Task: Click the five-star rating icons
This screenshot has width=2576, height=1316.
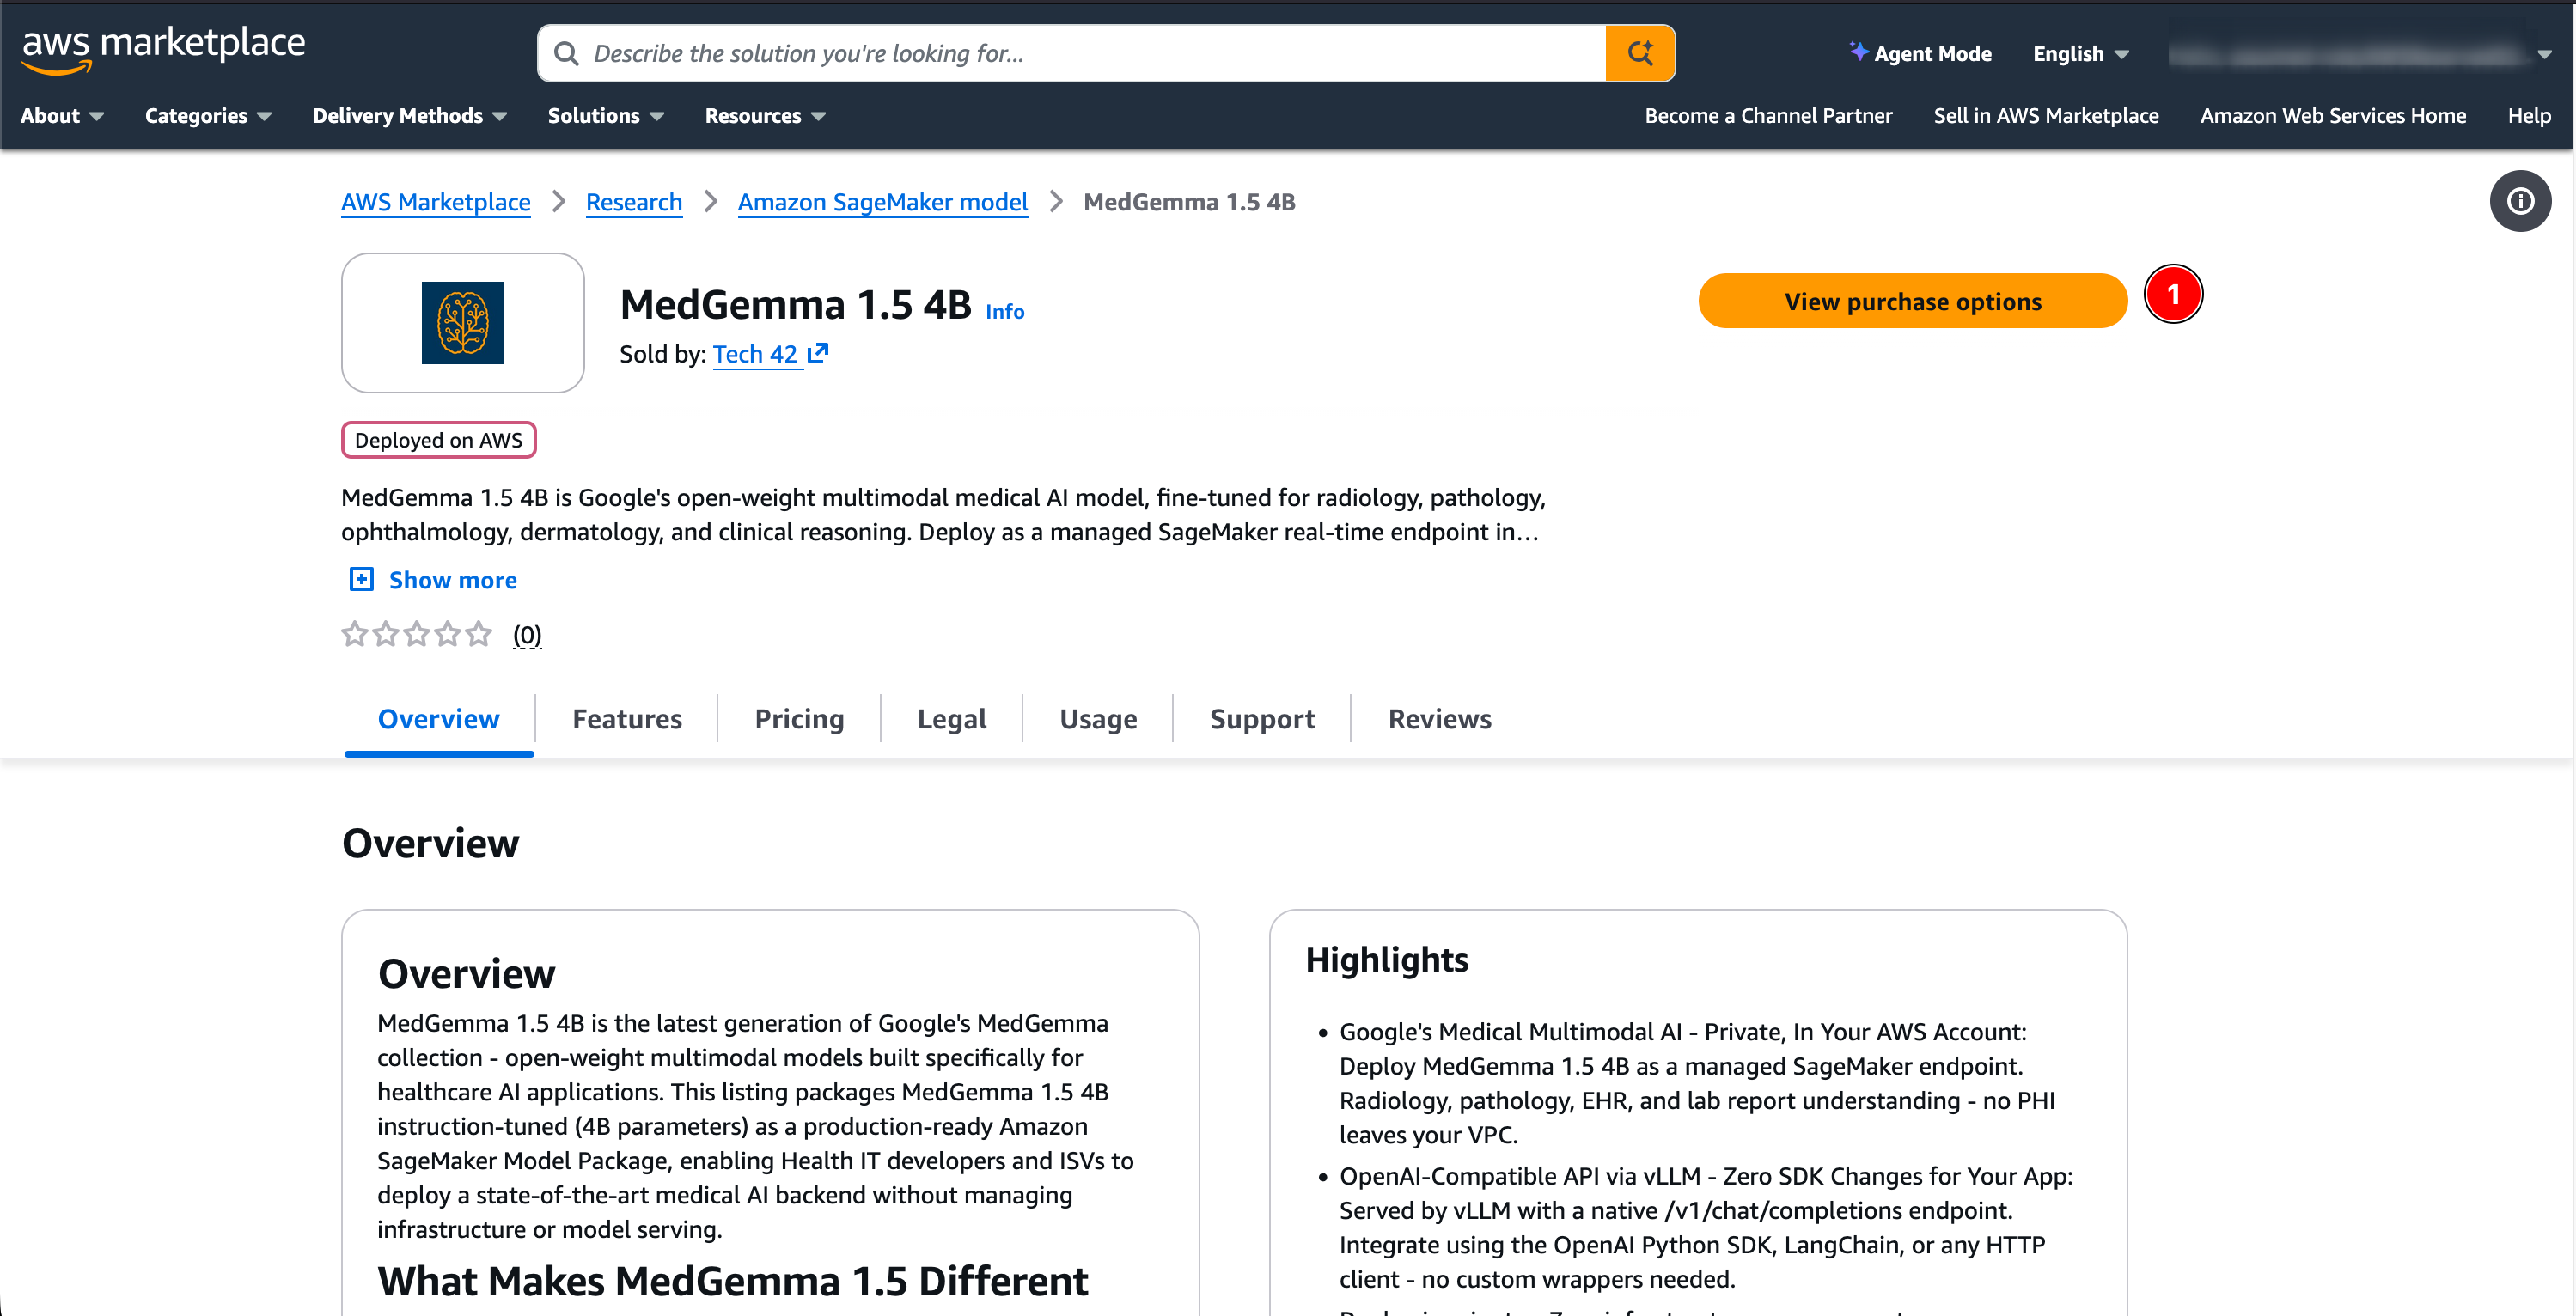Action: (x=417, y=634)
